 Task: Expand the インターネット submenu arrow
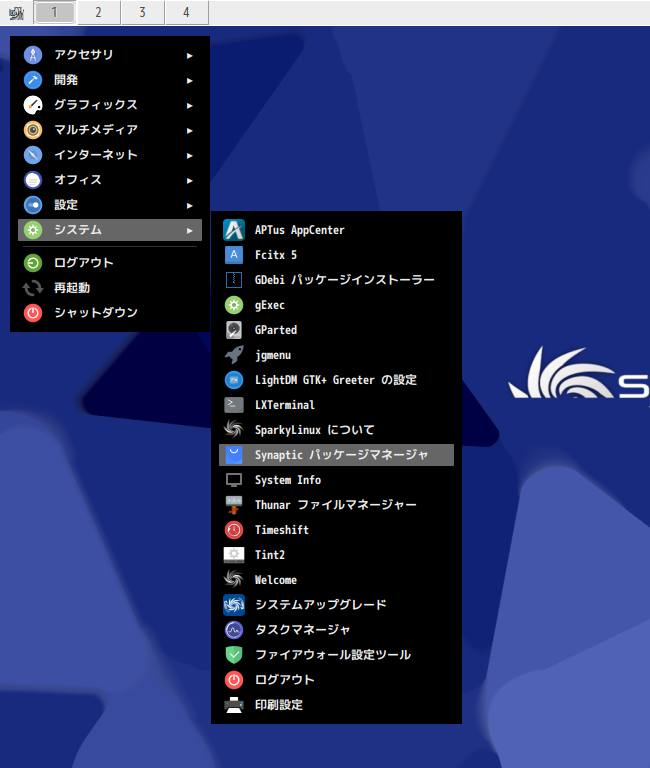[190, 155]
